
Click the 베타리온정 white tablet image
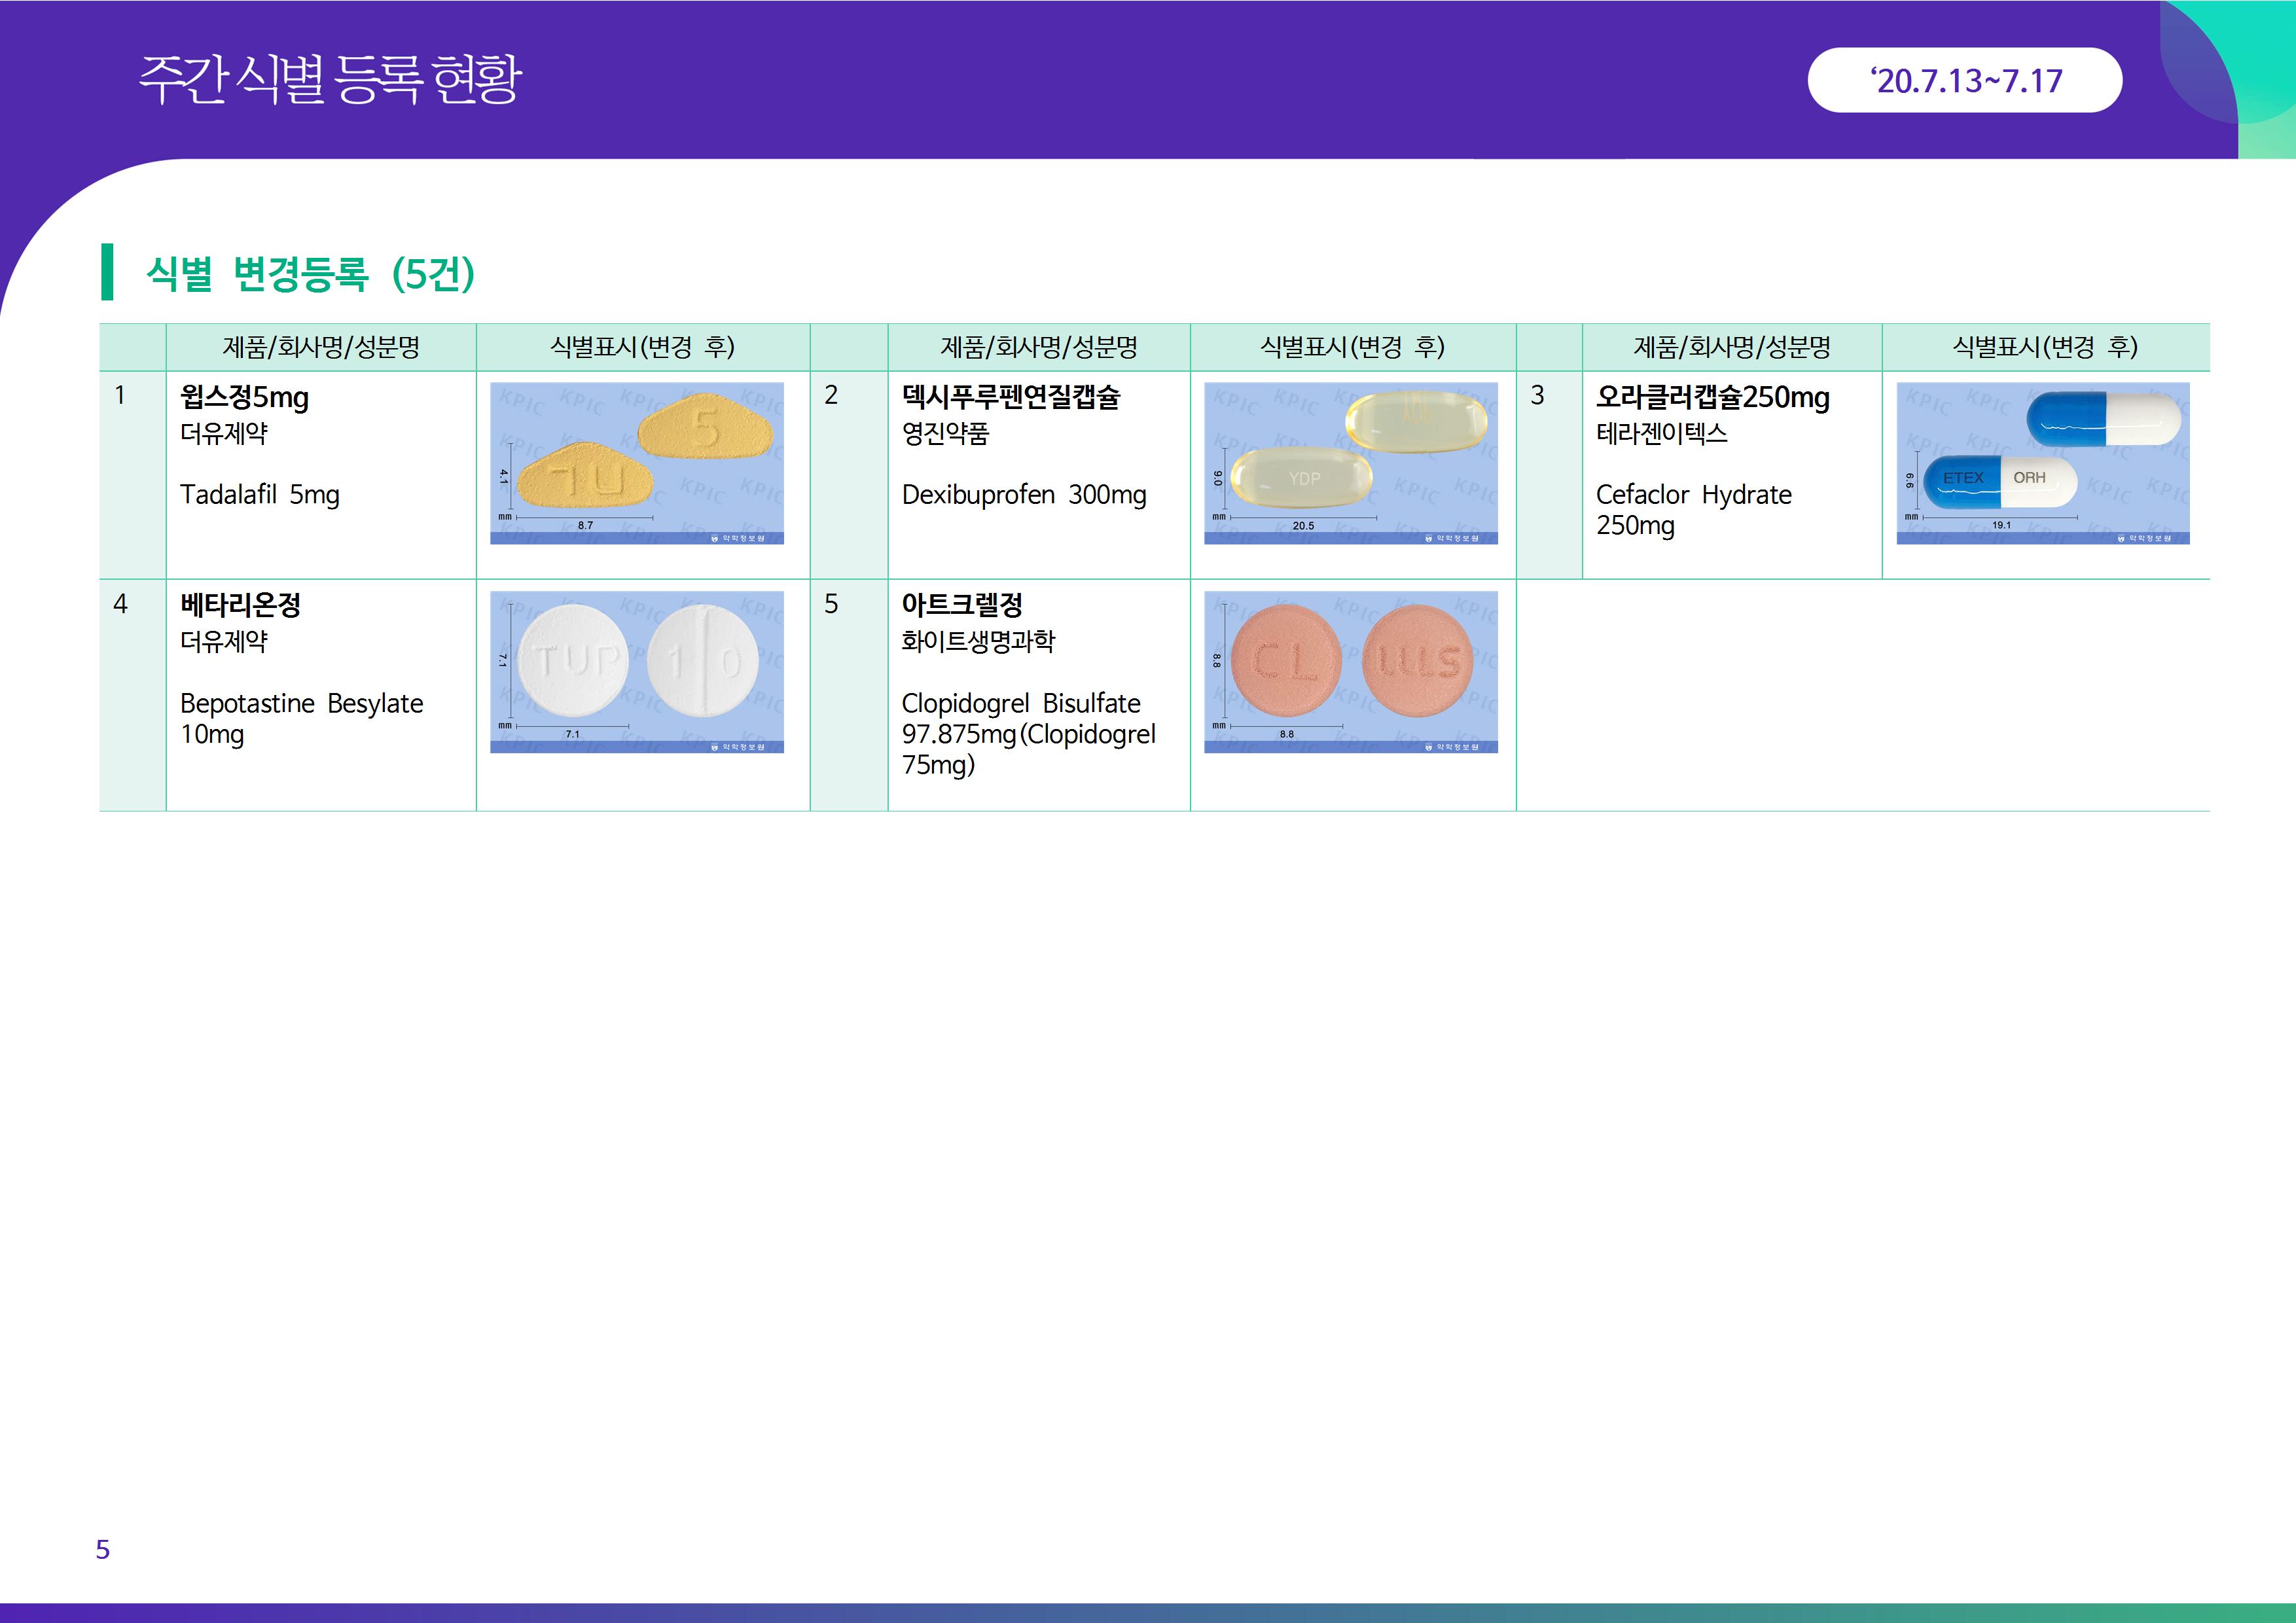coord(636,671)
